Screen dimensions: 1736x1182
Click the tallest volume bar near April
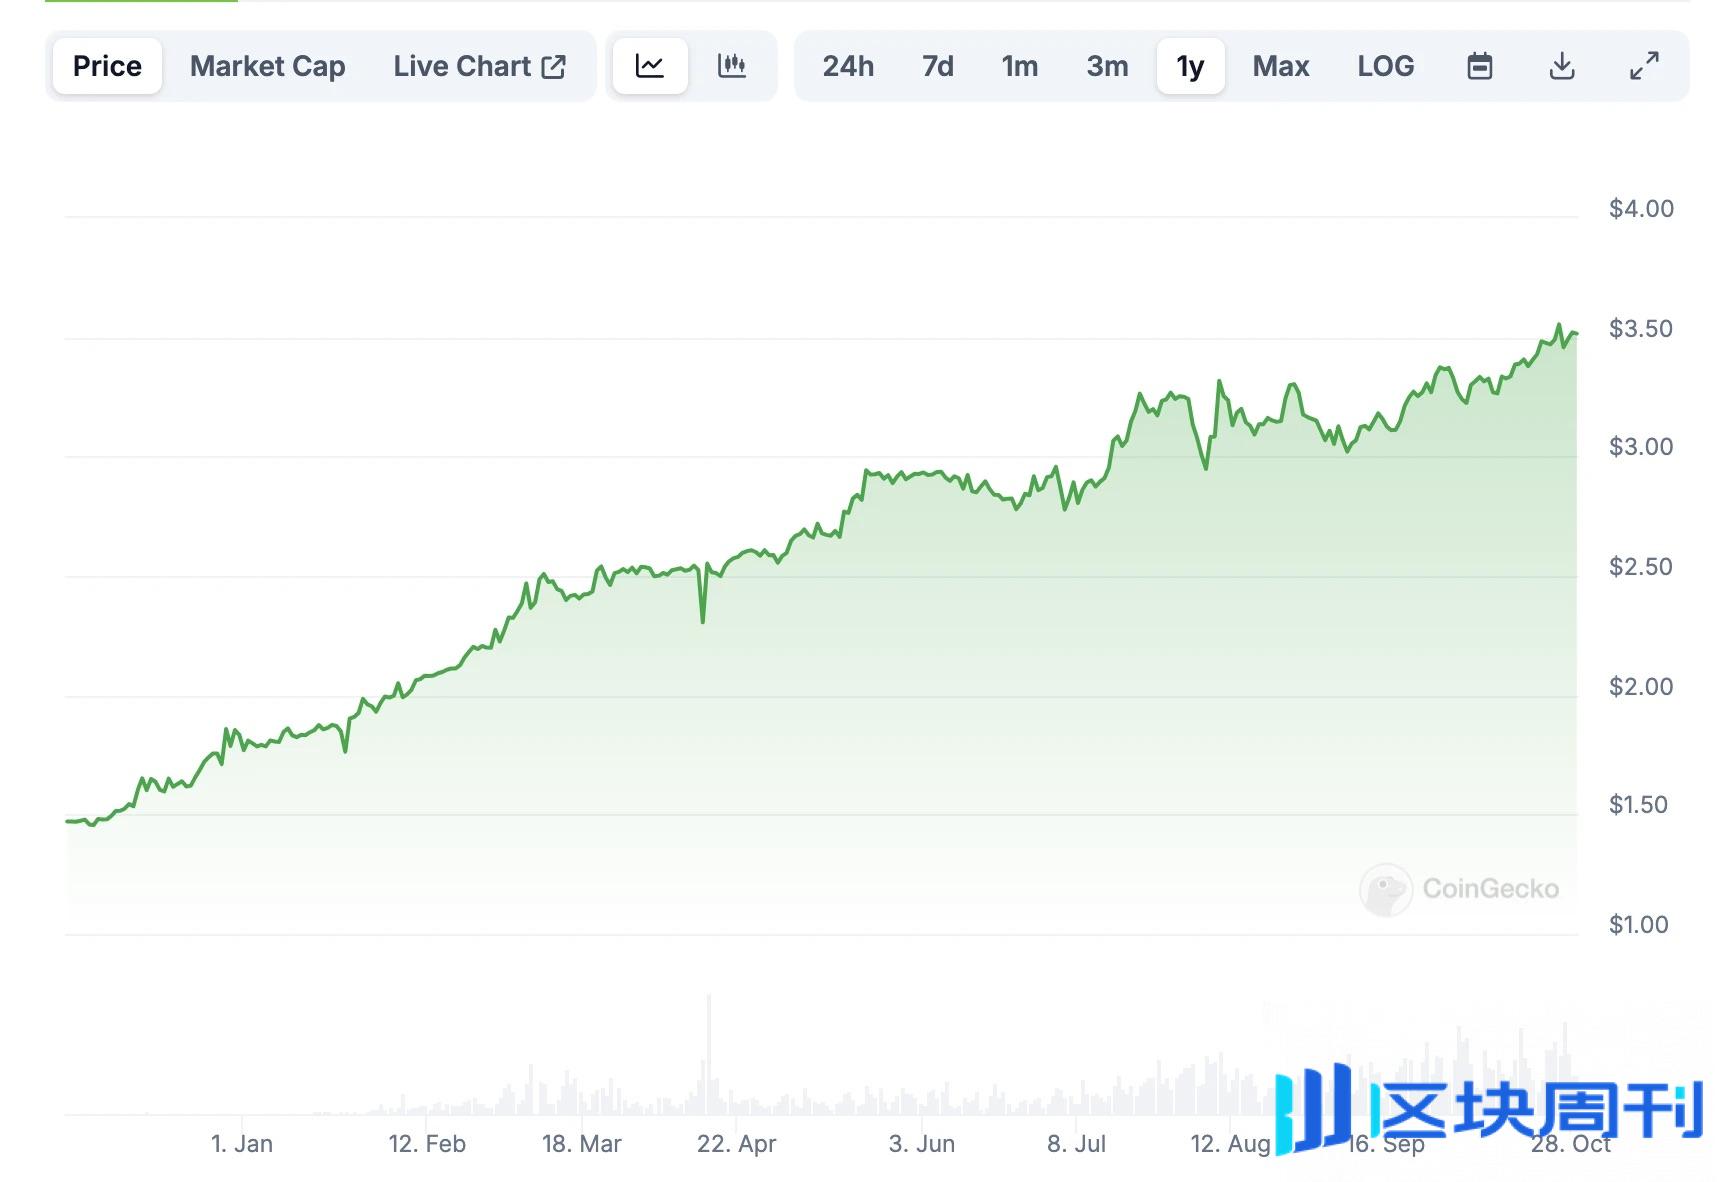coord(709,1054)
